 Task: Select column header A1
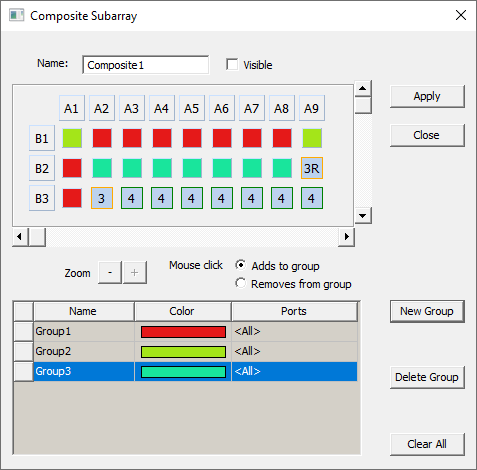[72, 108]
